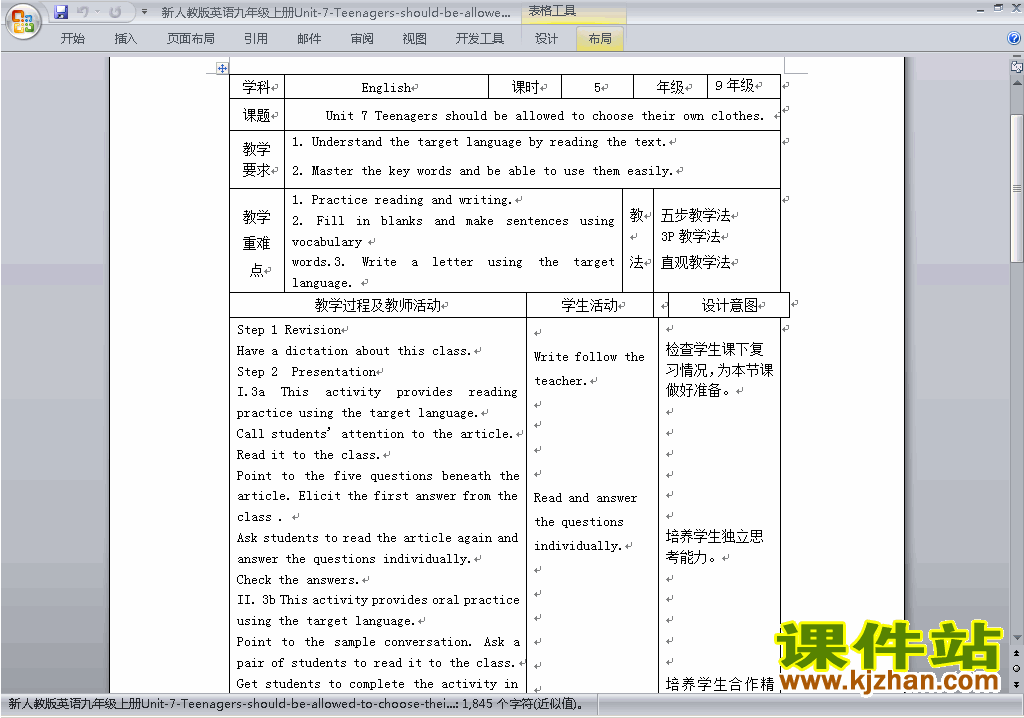Click '3P 教学法' text
This screenshot has width=1024, height=718.
(x=690, y=237)
